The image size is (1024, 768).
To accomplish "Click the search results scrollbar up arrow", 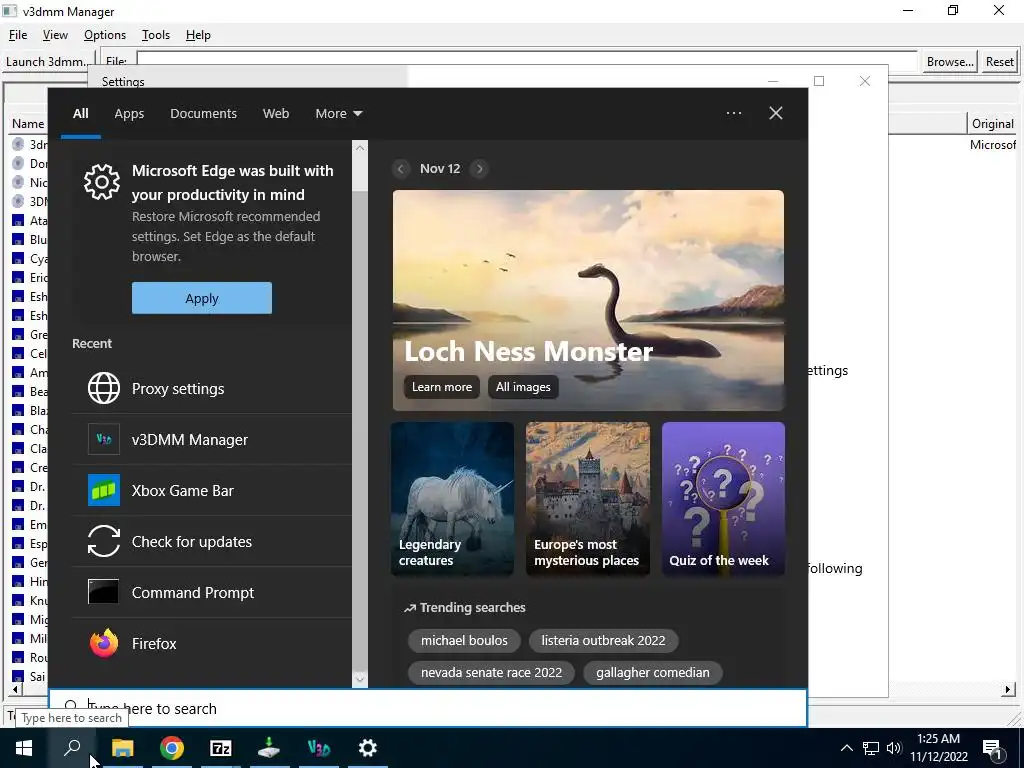I will click(x=360, y=148).
